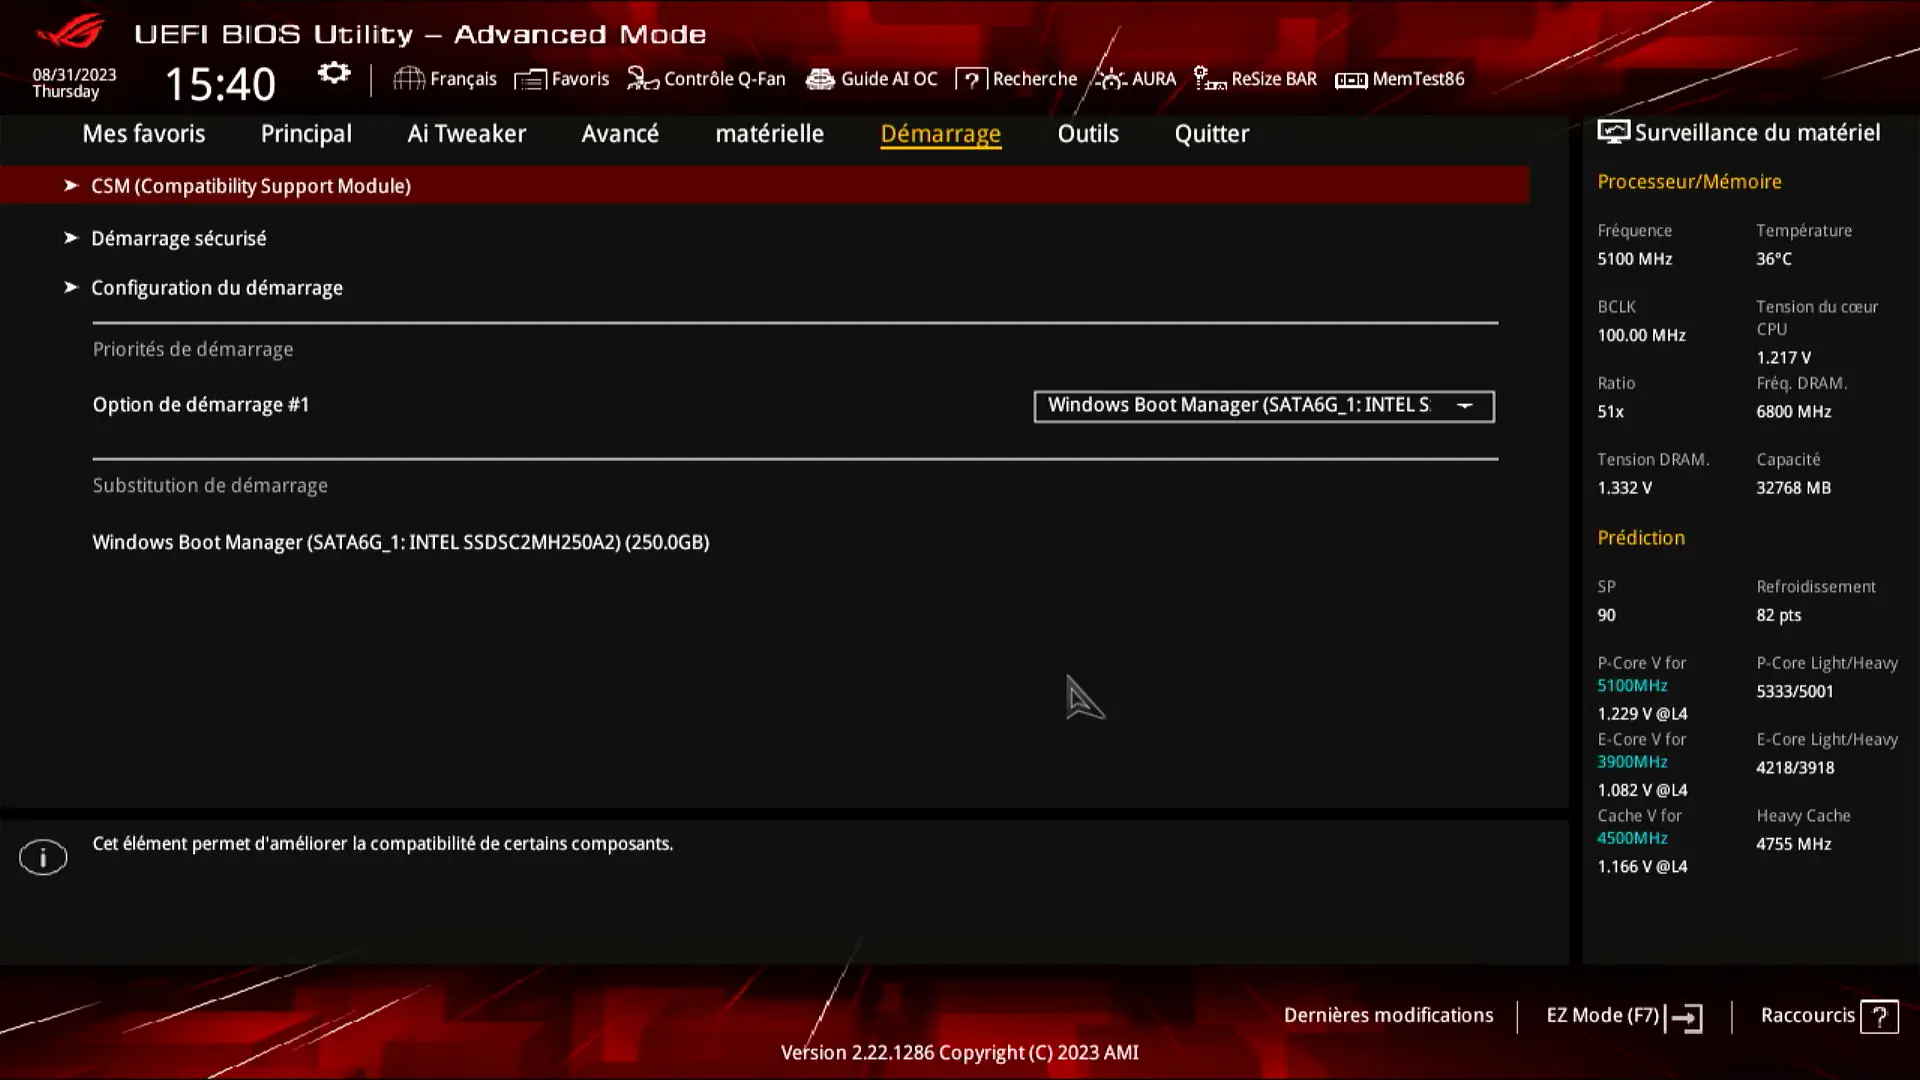Screen dimensions: 1920x1080
Task: Click the 6800 MHz DRAM frequency
Action: coord(1793,412)
